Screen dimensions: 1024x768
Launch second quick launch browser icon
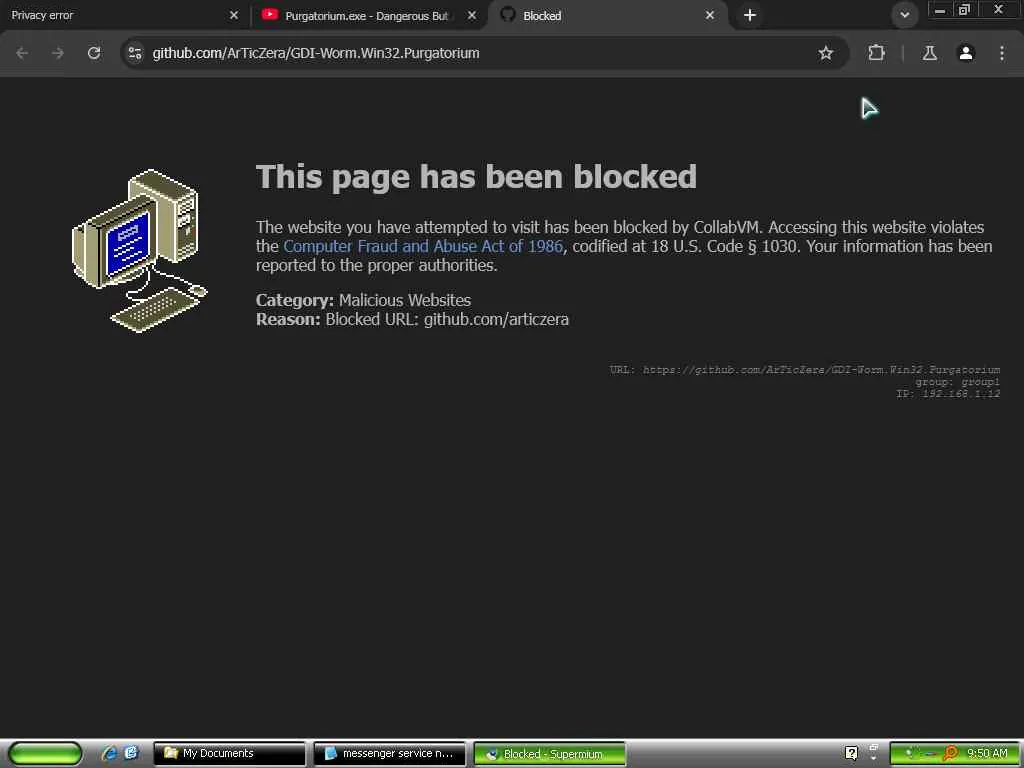pyautogui.click(x=131, y=753)
